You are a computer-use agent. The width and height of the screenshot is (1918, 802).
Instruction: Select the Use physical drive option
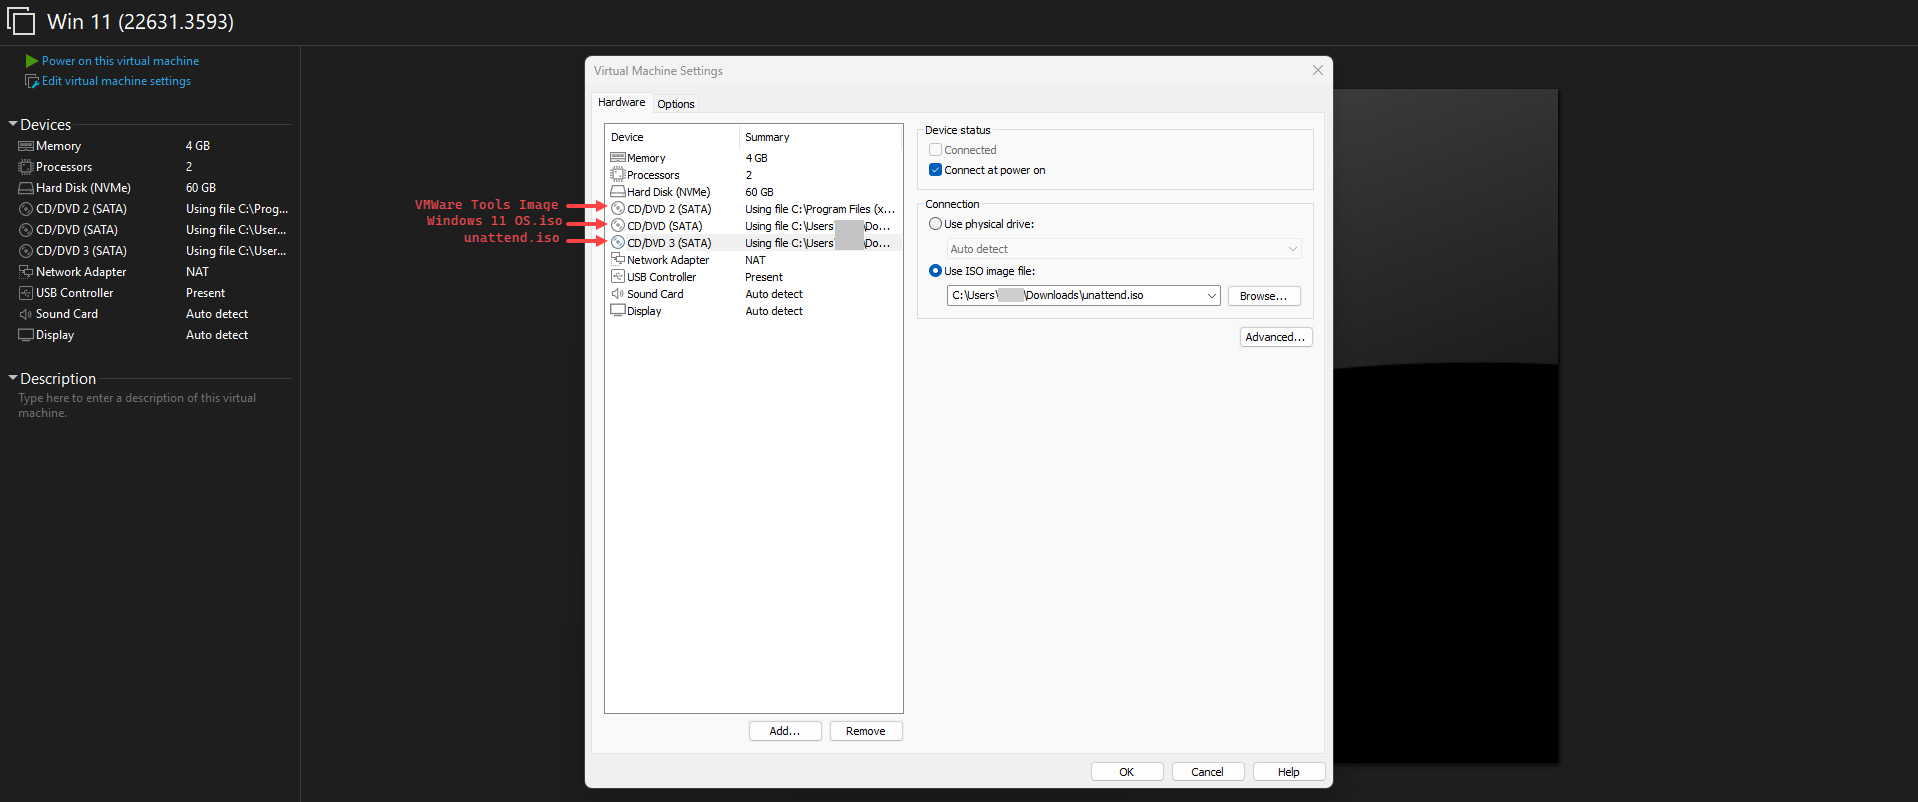(x=935, y=224)
